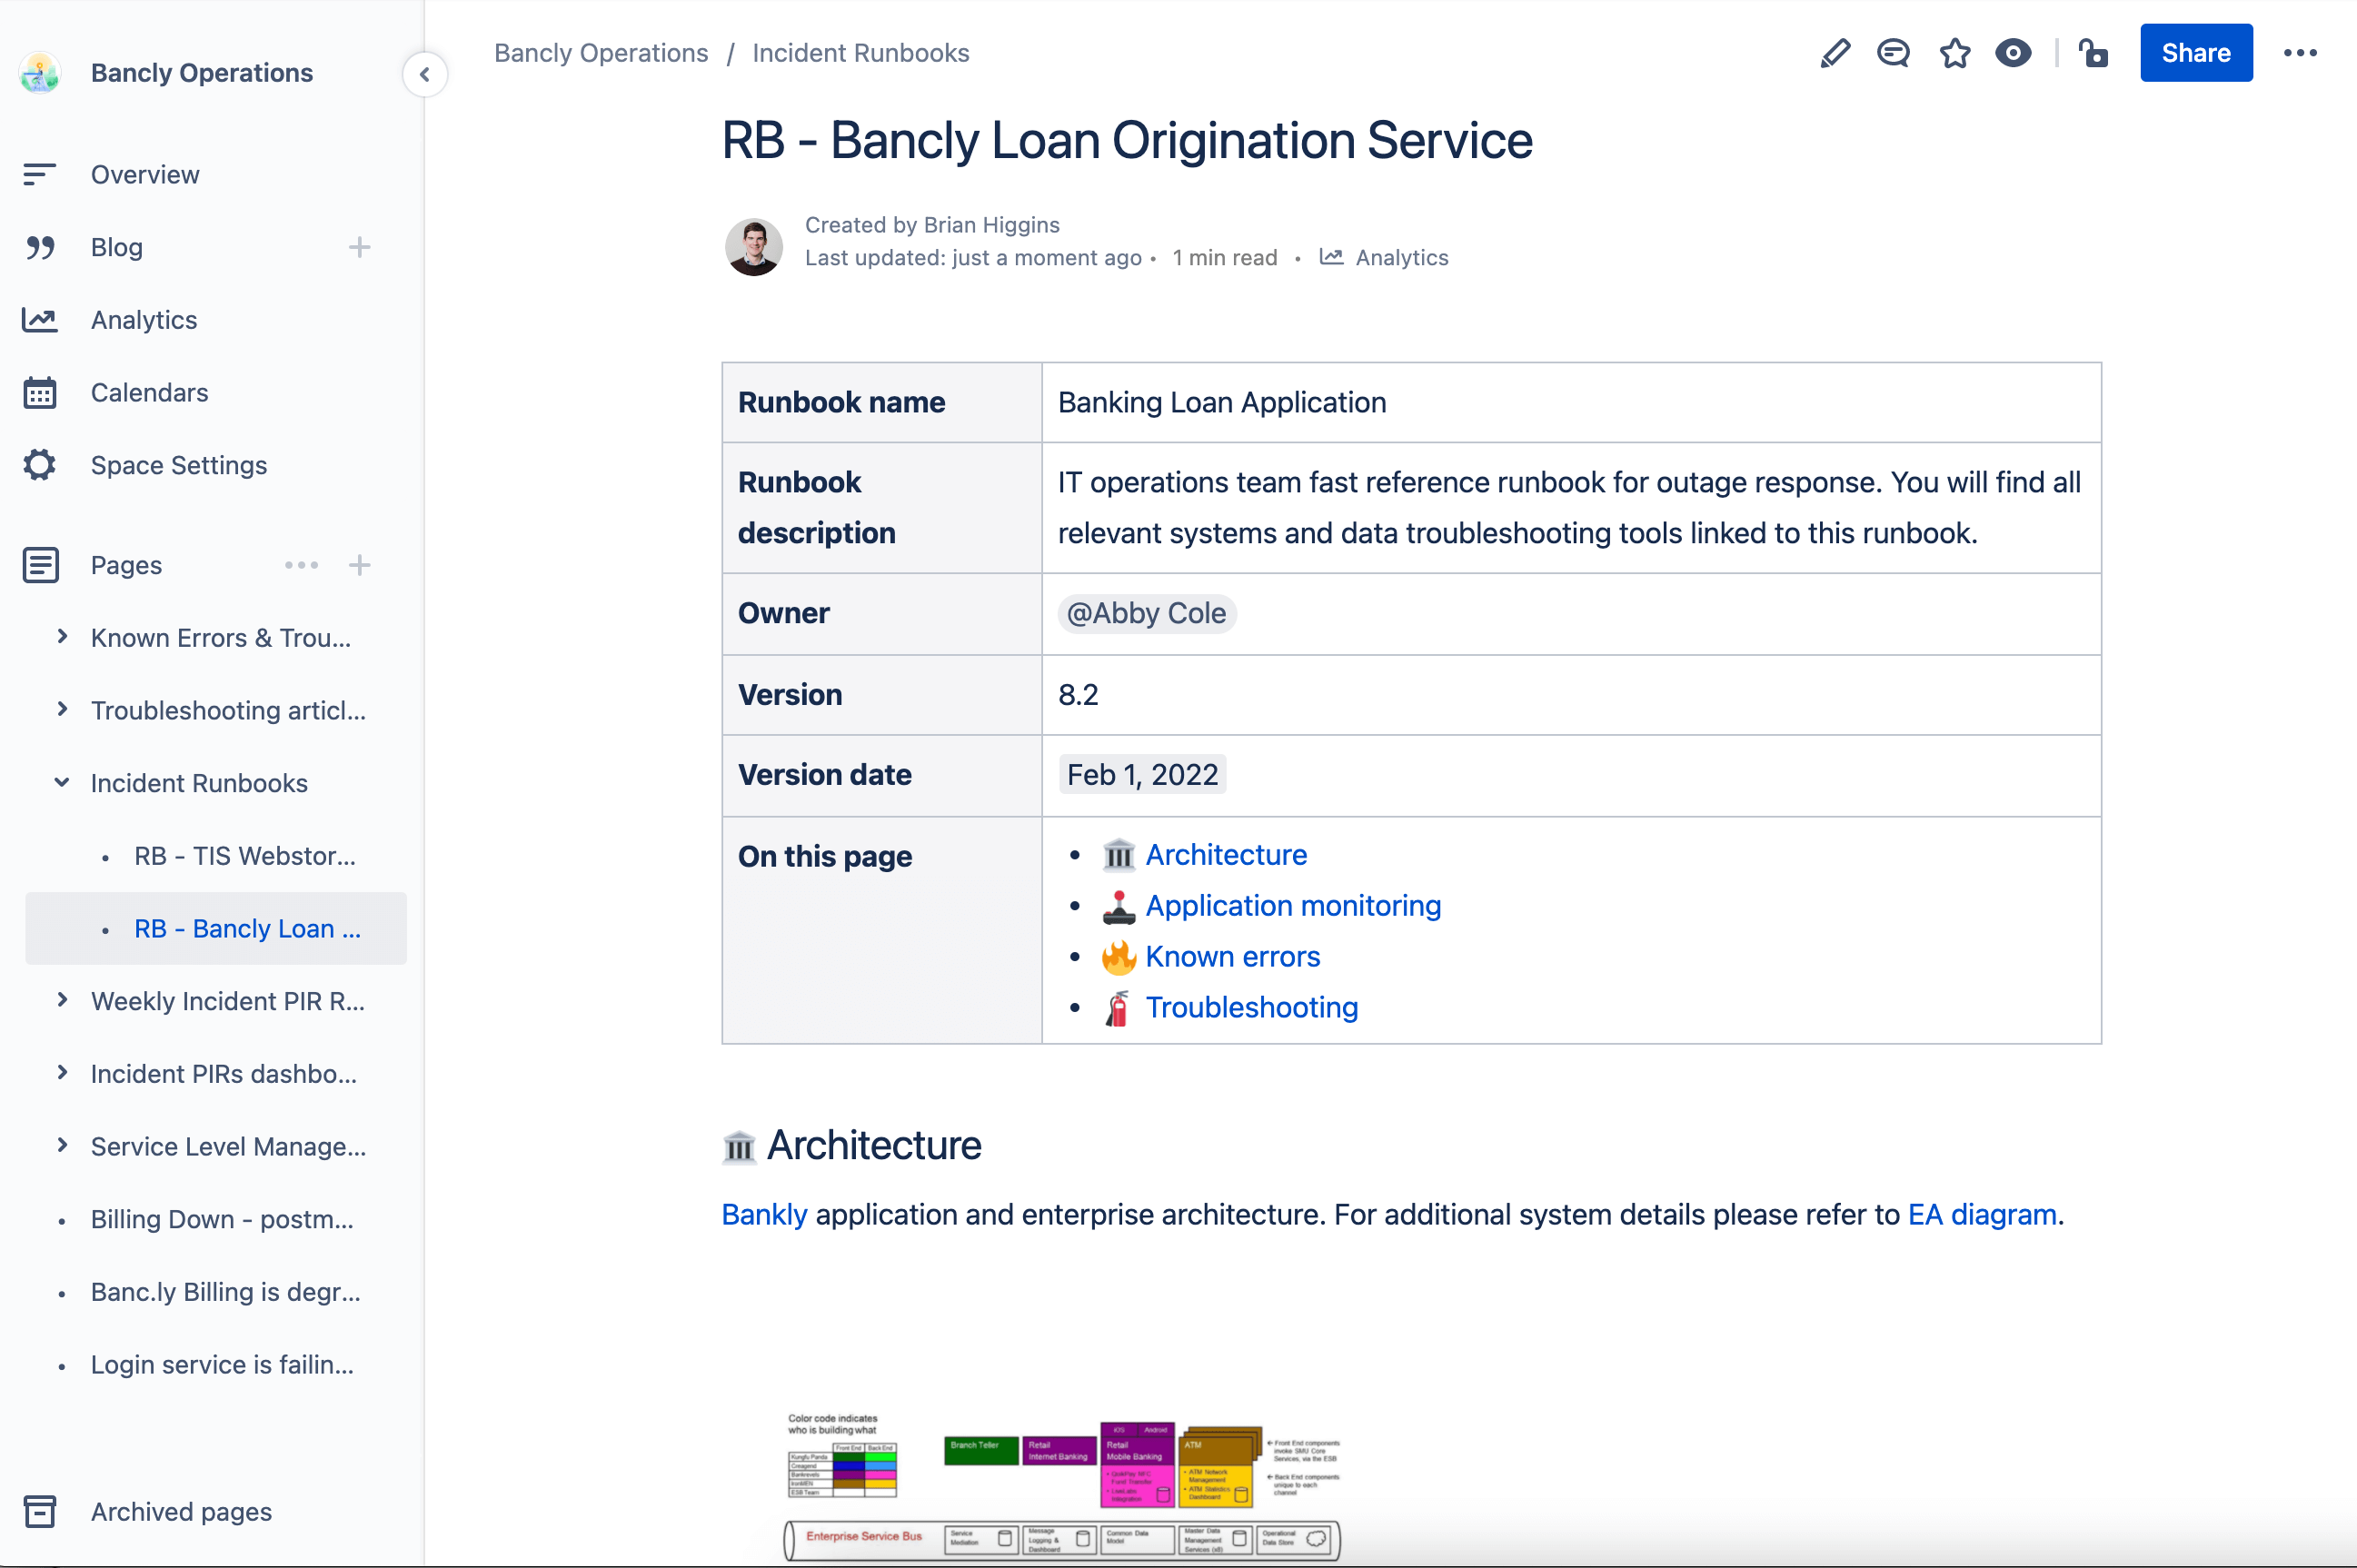The image size is (2357, 1568).
Task: Expand the Known Errors & Trou... page
Action: (x=63, y=635)
